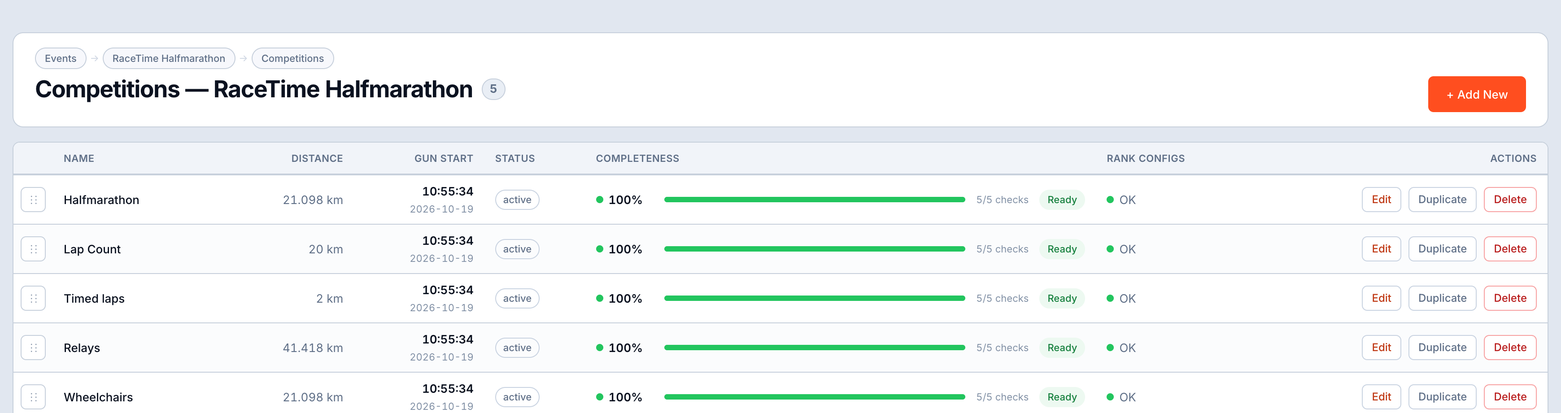Image resolution: width=1561 pixels, height=413 pixels.
Task: Click the Ready badge in Wheelchairs row
Action: coord(1062,397)
